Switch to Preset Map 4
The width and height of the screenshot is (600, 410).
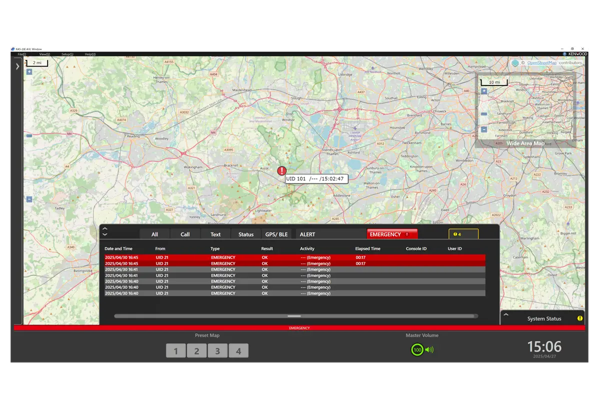(238, 351)
